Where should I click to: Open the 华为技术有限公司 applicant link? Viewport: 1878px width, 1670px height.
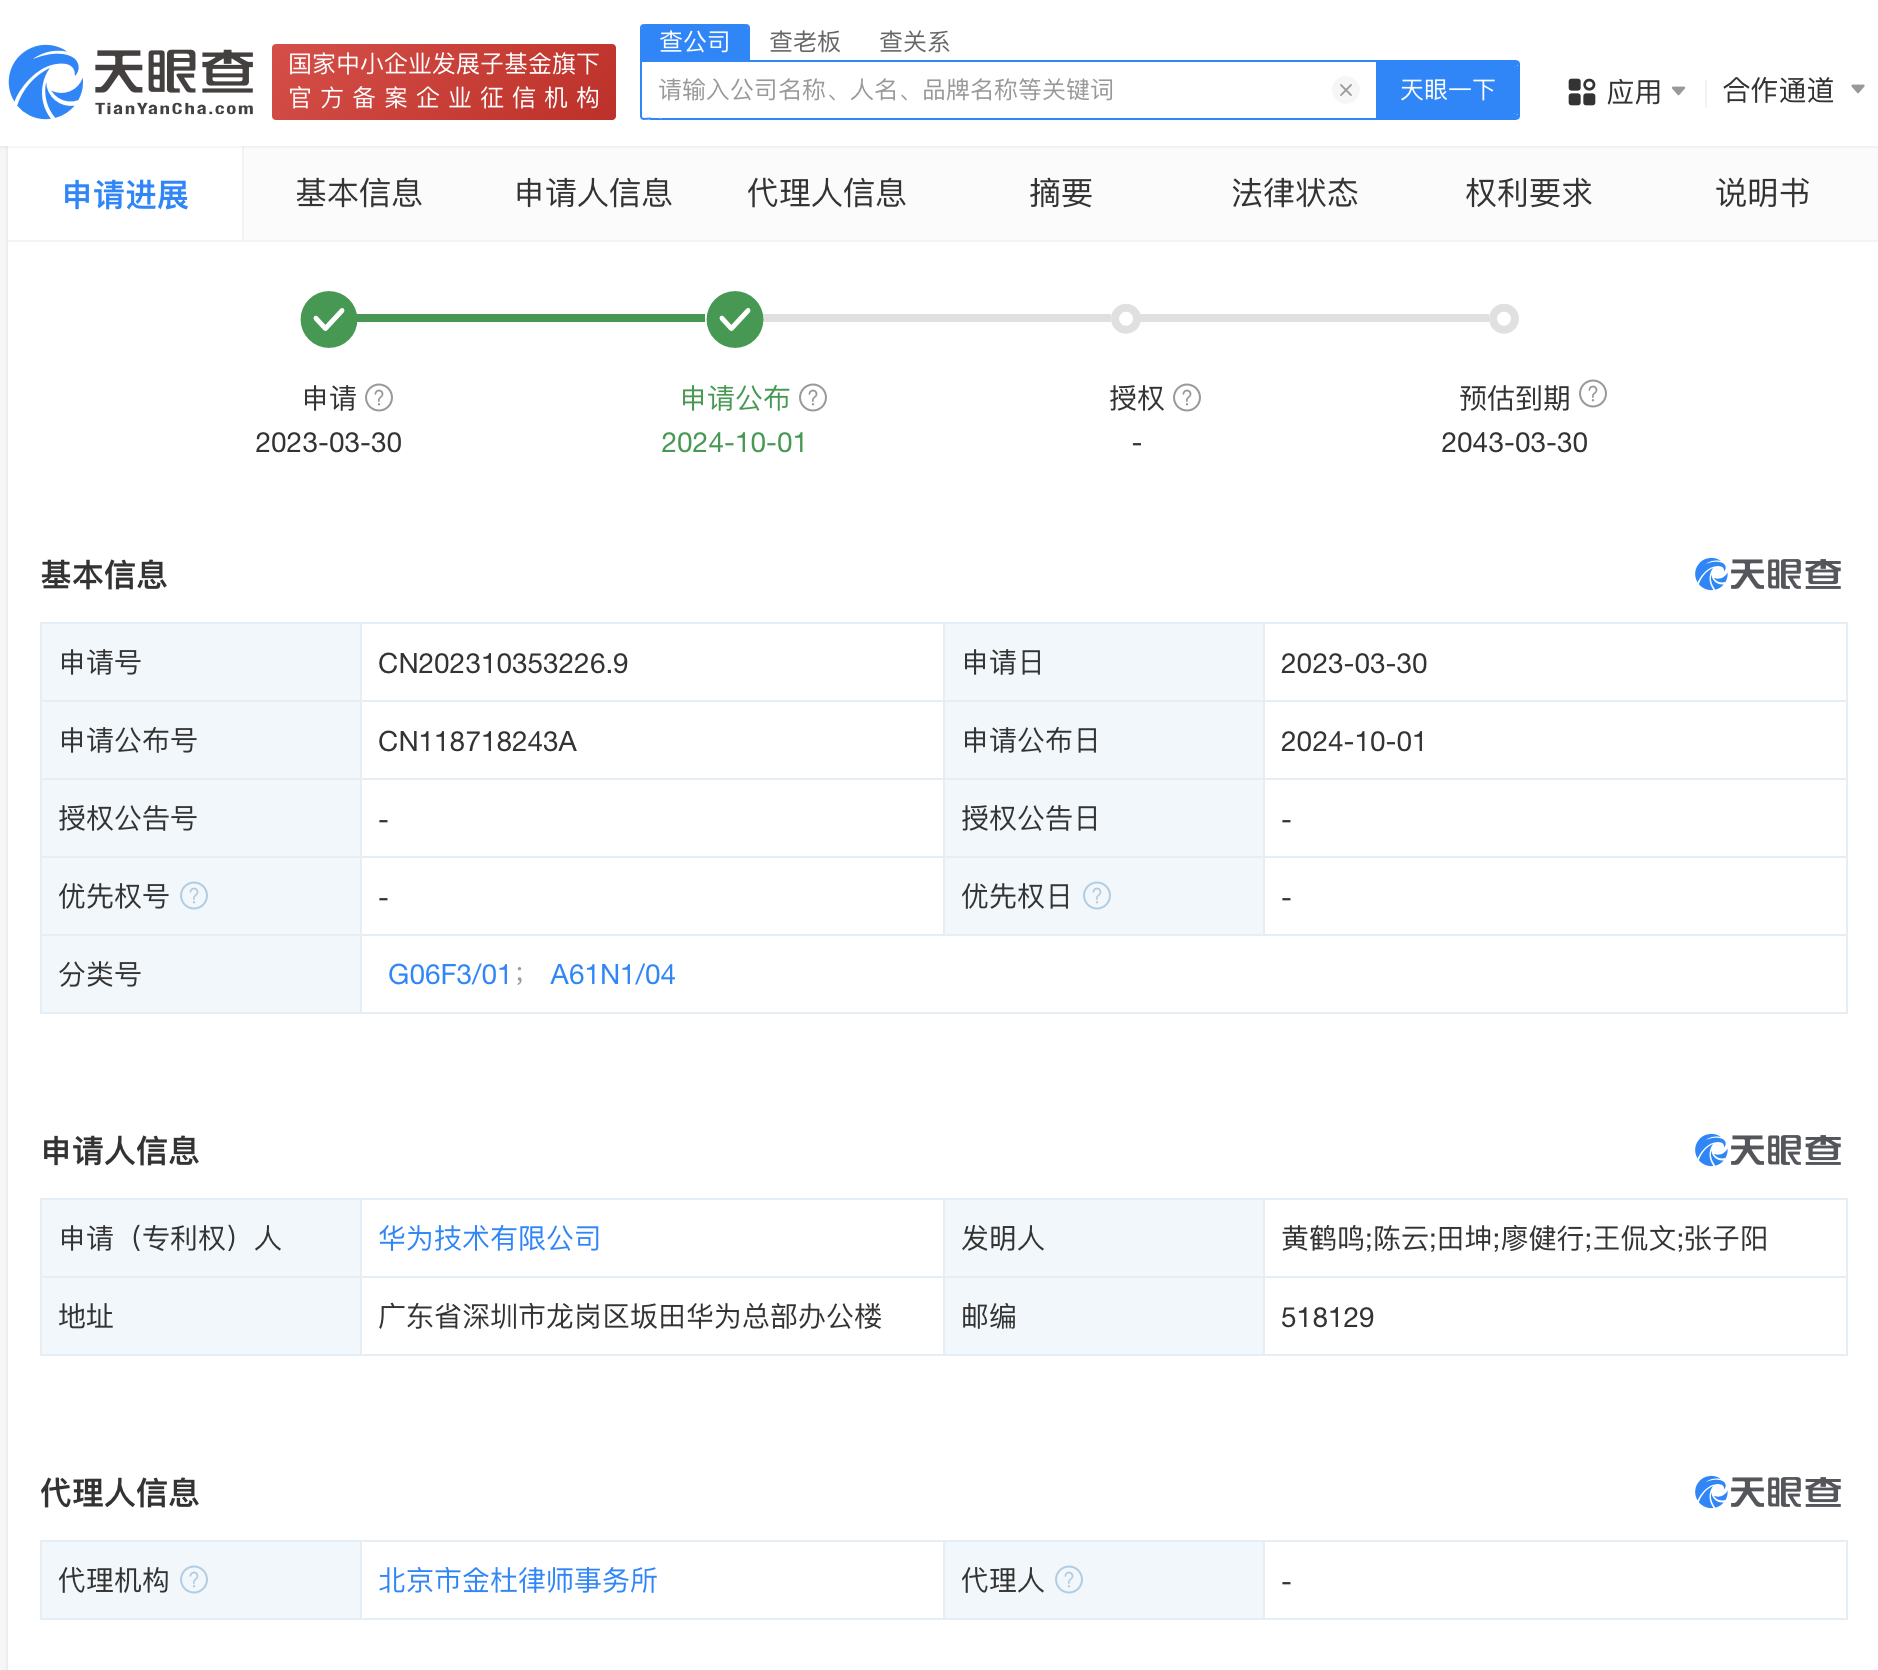(x=487, y=1238)
